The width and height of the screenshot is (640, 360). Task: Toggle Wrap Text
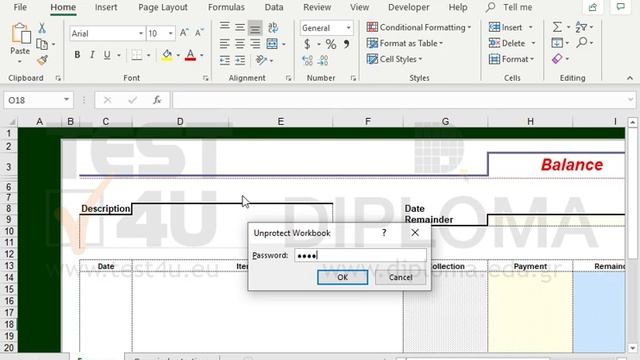tap(273, 27)
